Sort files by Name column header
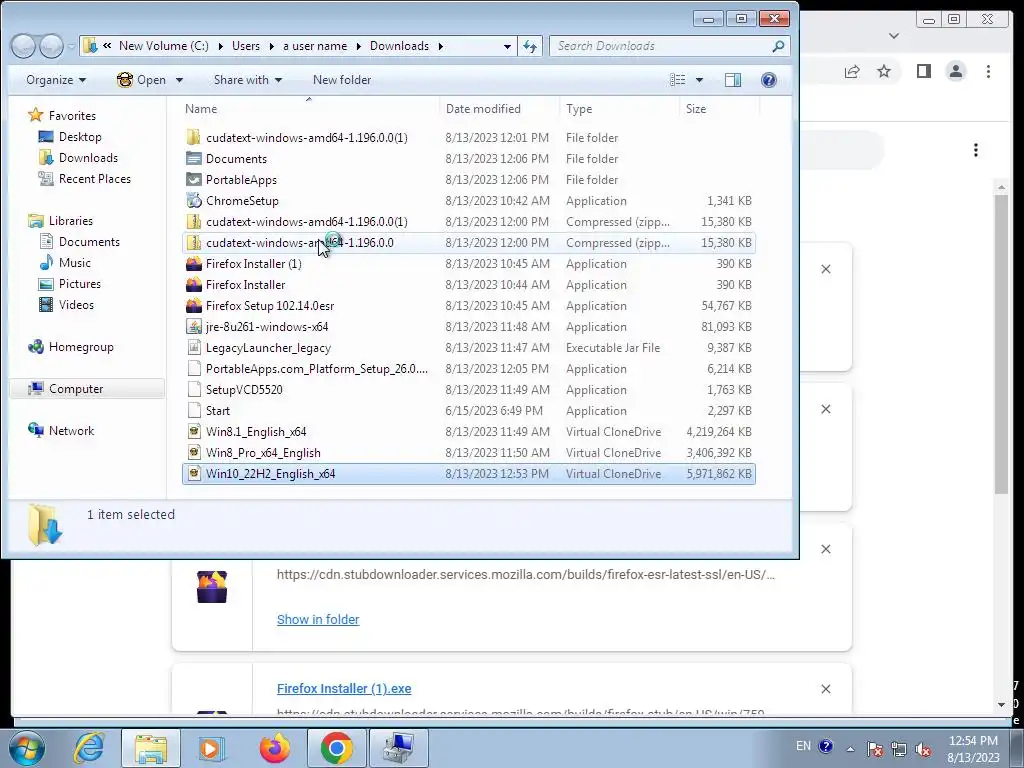This screenshot has width=1024, height=768. 308,109
